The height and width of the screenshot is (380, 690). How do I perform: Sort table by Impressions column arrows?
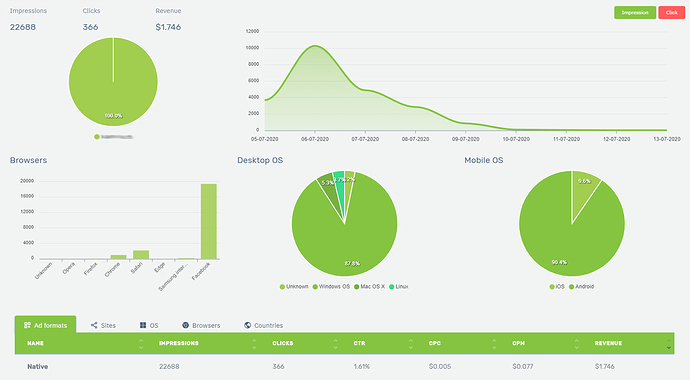(254, 343)
